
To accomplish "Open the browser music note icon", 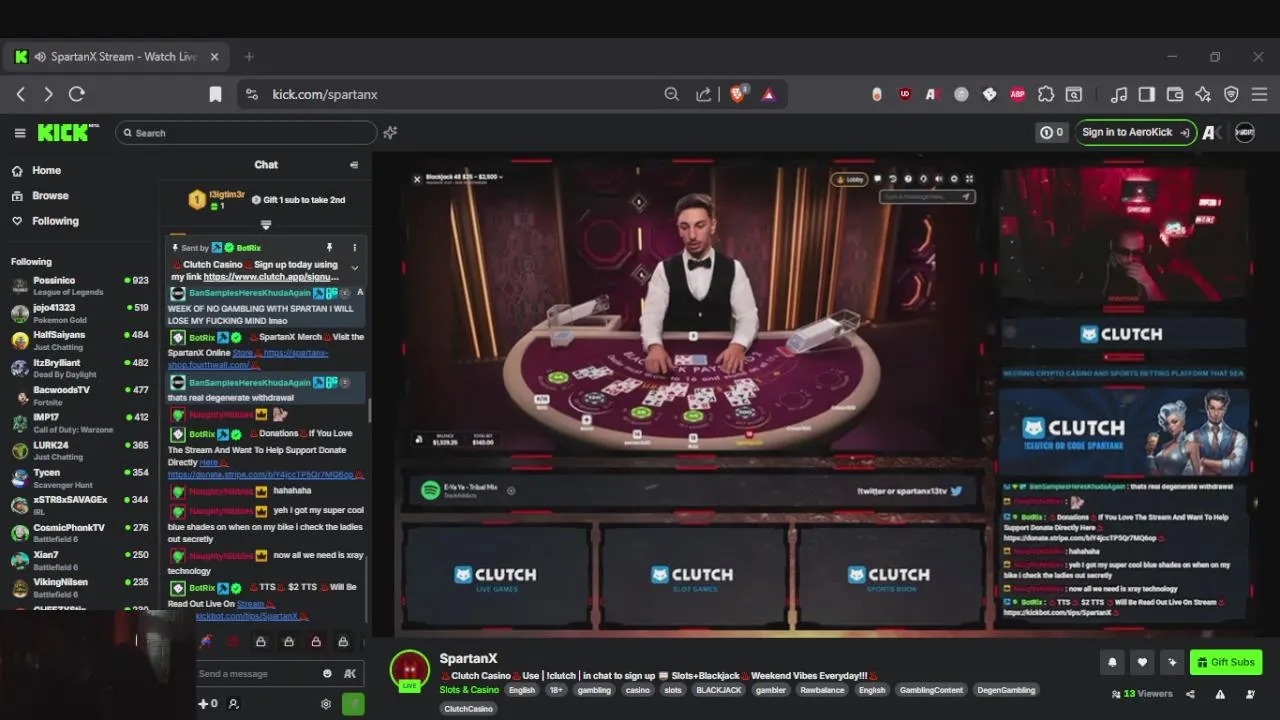I will (x=1119, y=94).
